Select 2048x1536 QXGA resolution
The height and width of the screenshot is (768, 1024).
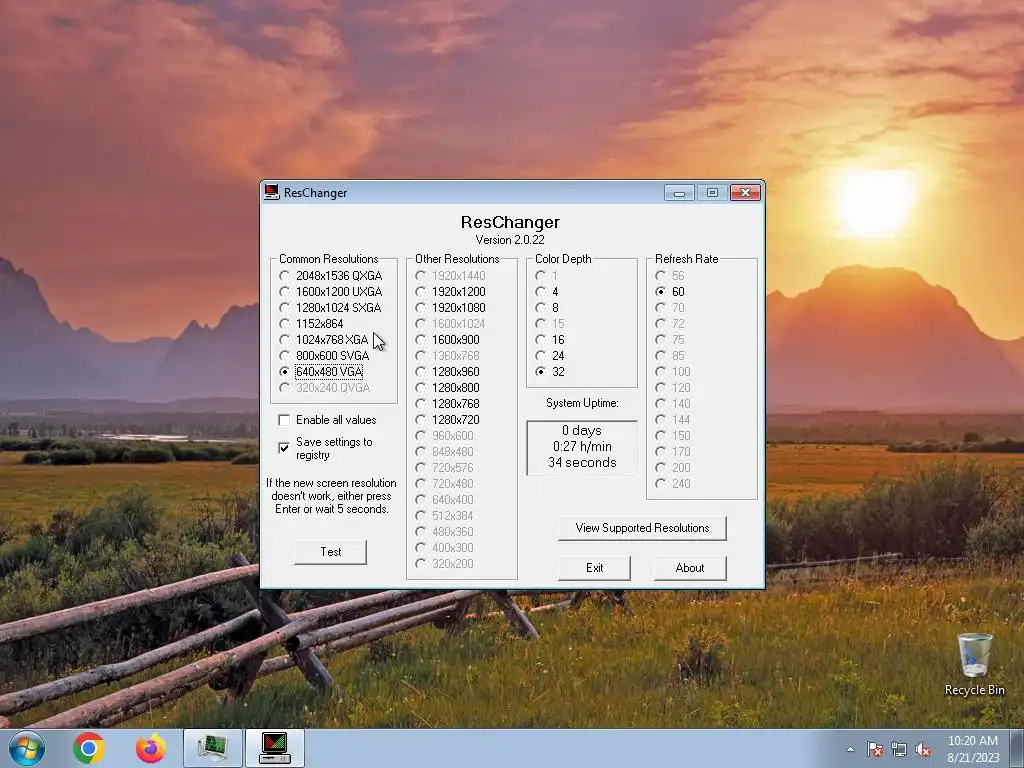tap(332, 276)
